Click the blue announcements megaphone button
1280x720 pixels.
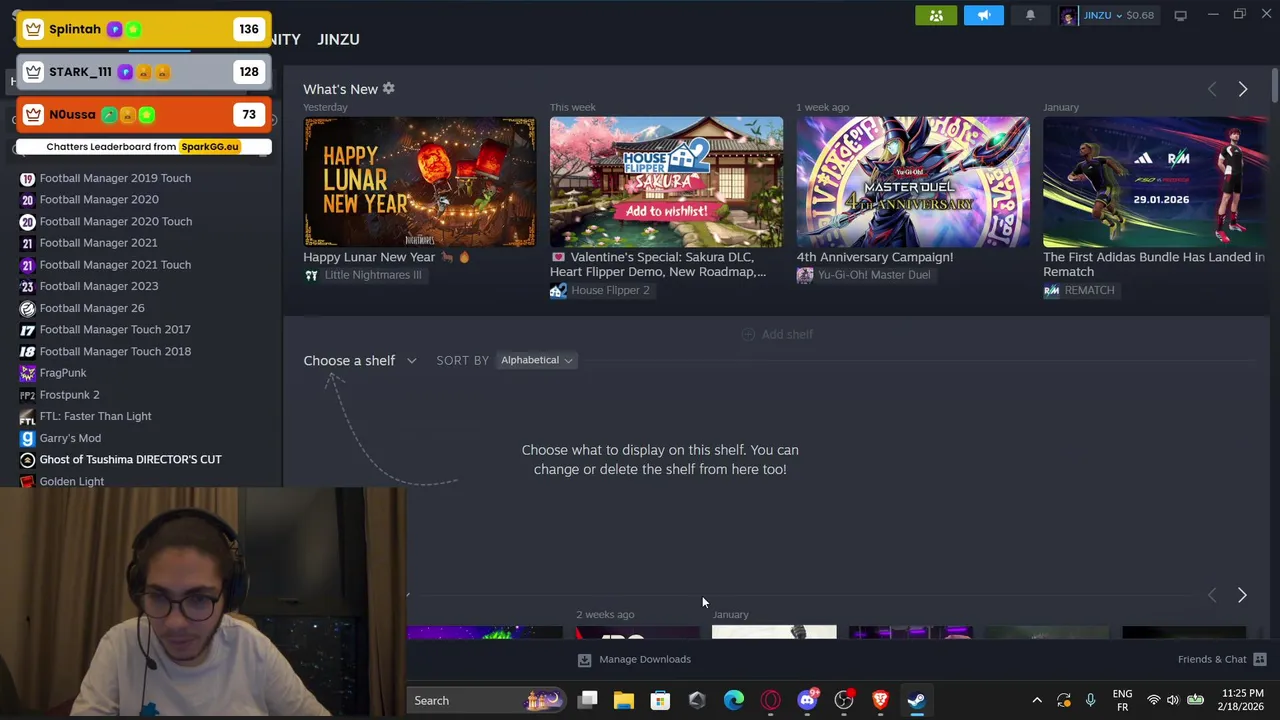(984, 15)
